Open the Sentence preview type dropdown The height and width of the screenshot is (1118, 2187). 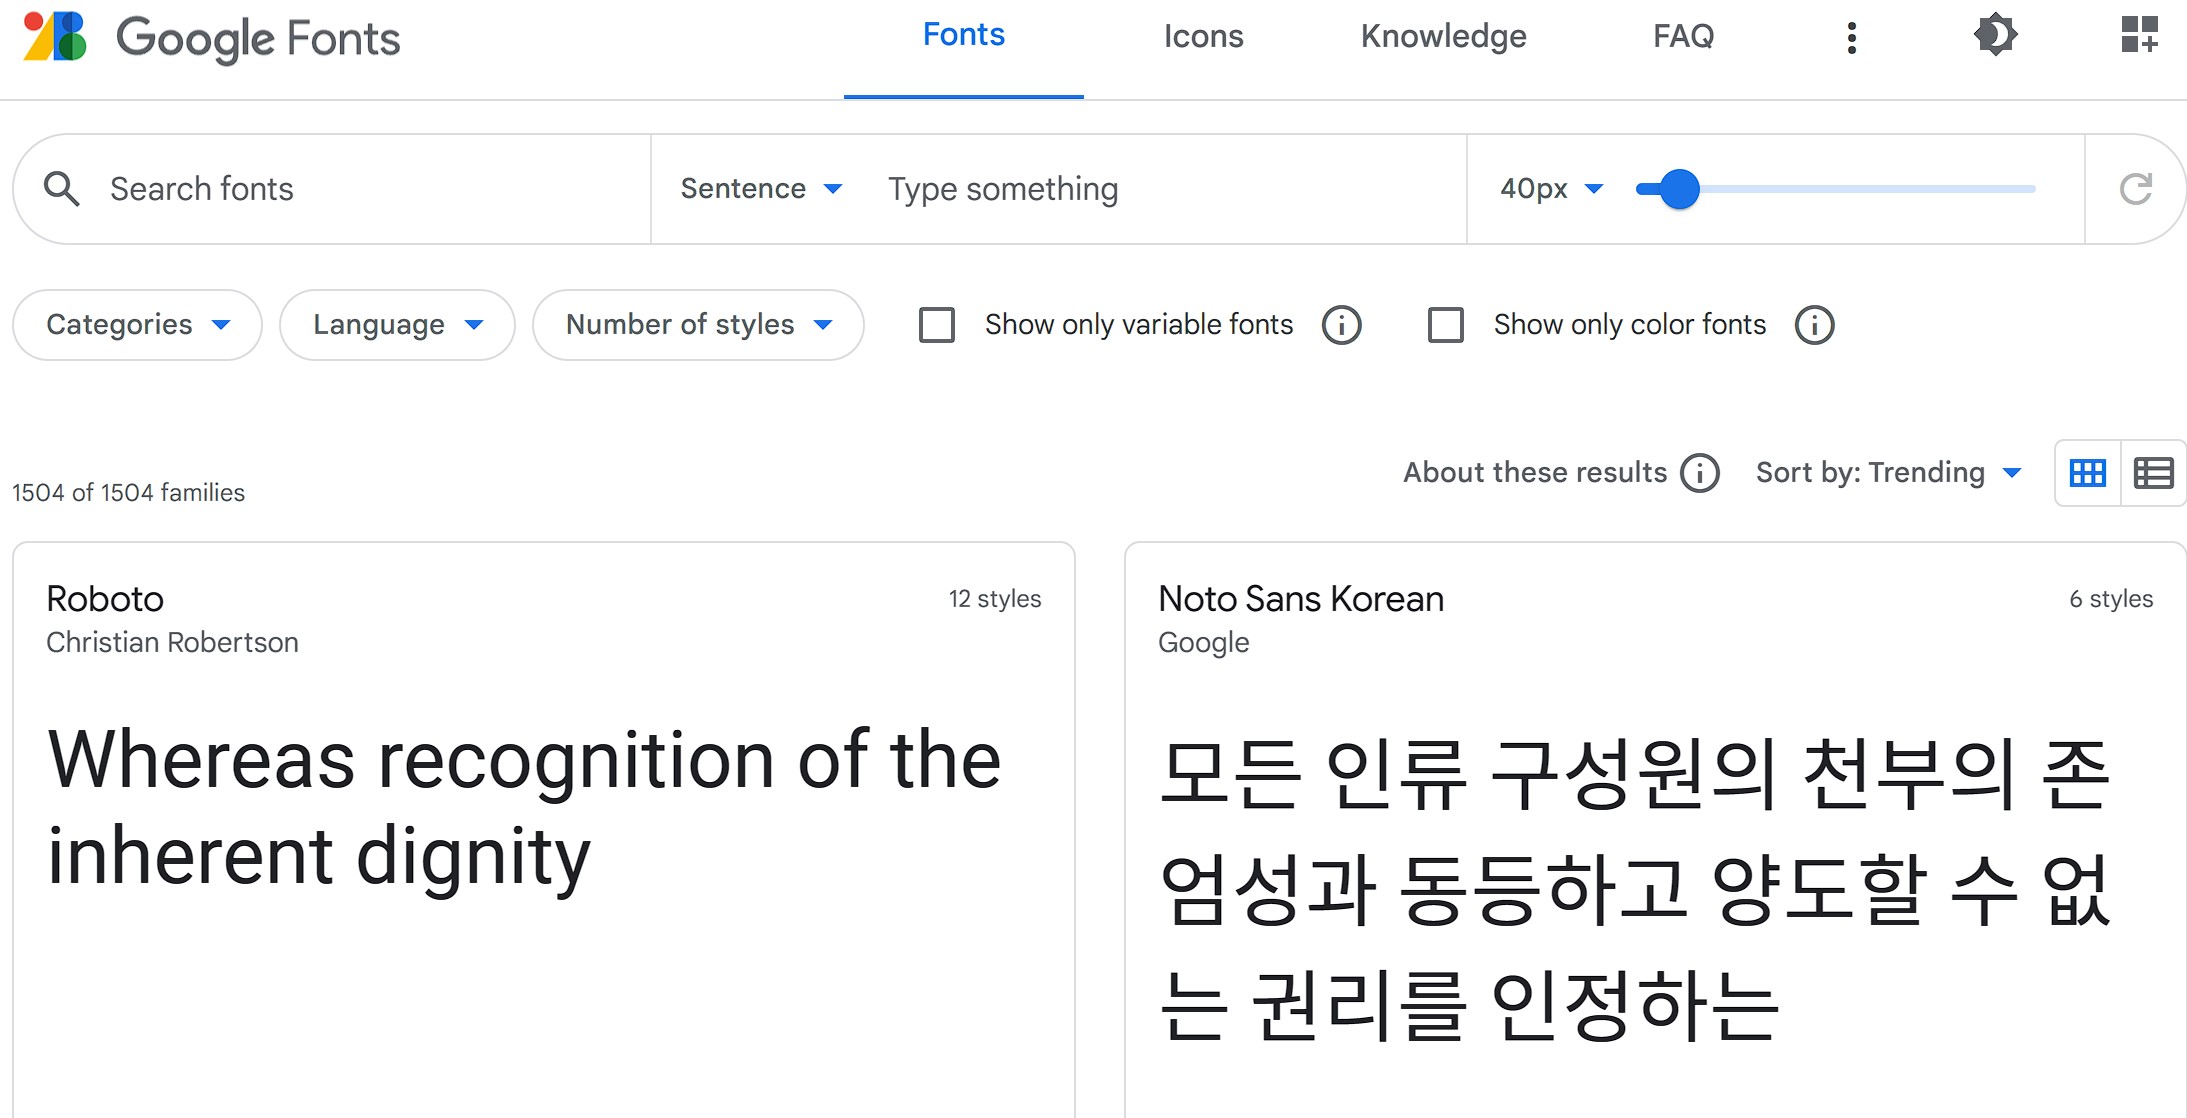point(761,188)
